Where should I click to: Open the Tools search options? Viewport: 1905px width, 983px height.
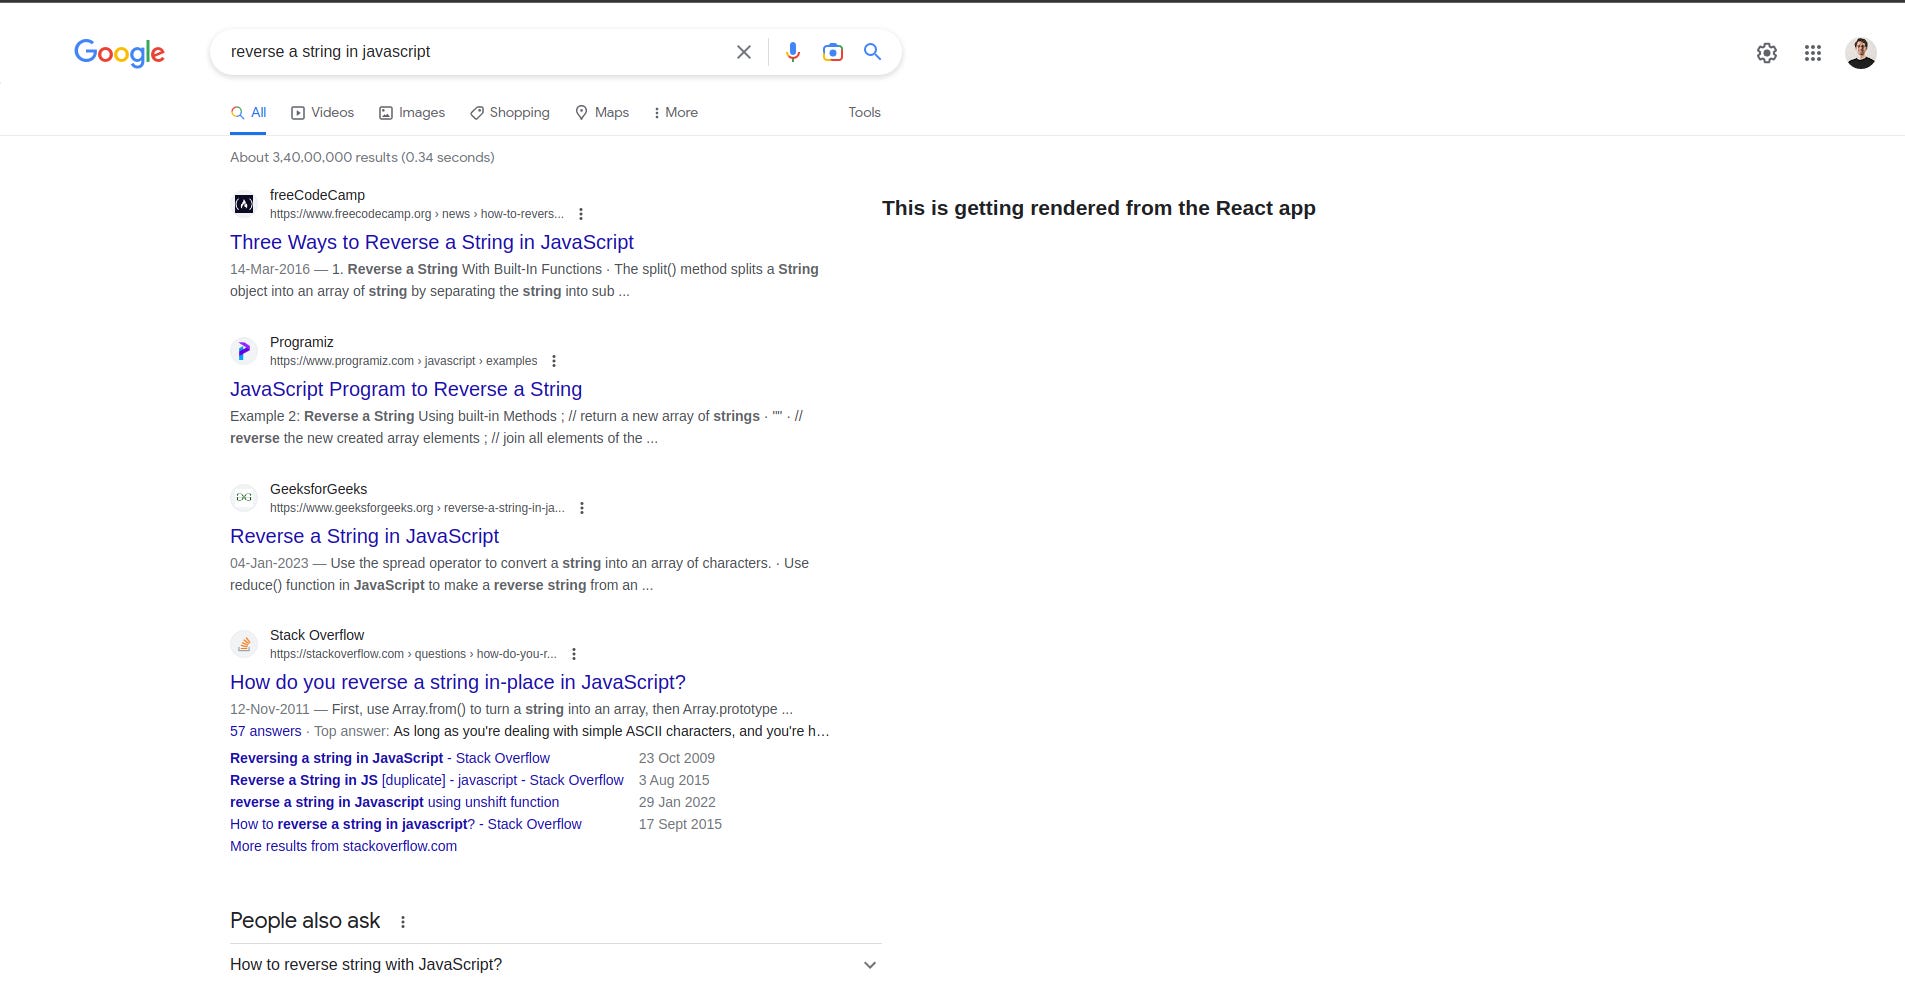point(864,113)
